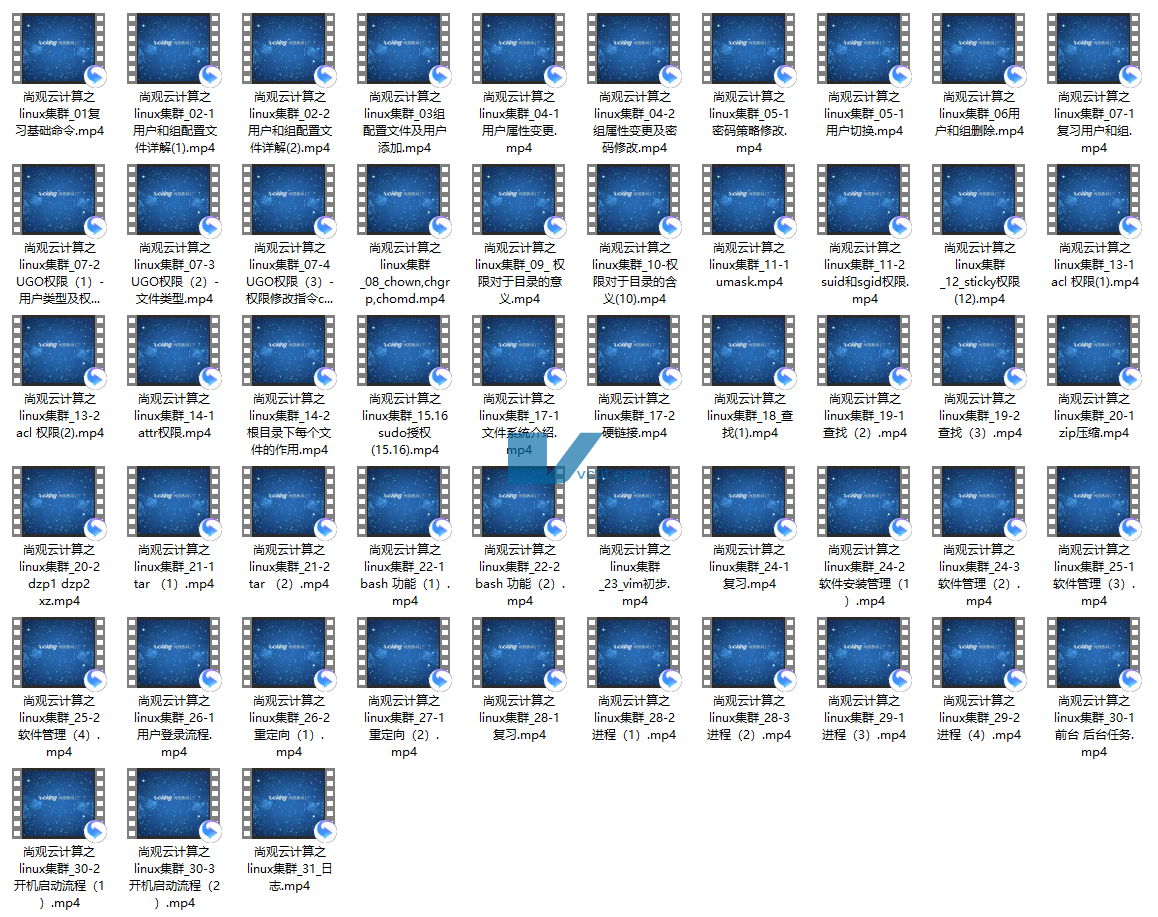
Task: Select the 13-1 acl 权限(1) video icon
Action: 1094,199
